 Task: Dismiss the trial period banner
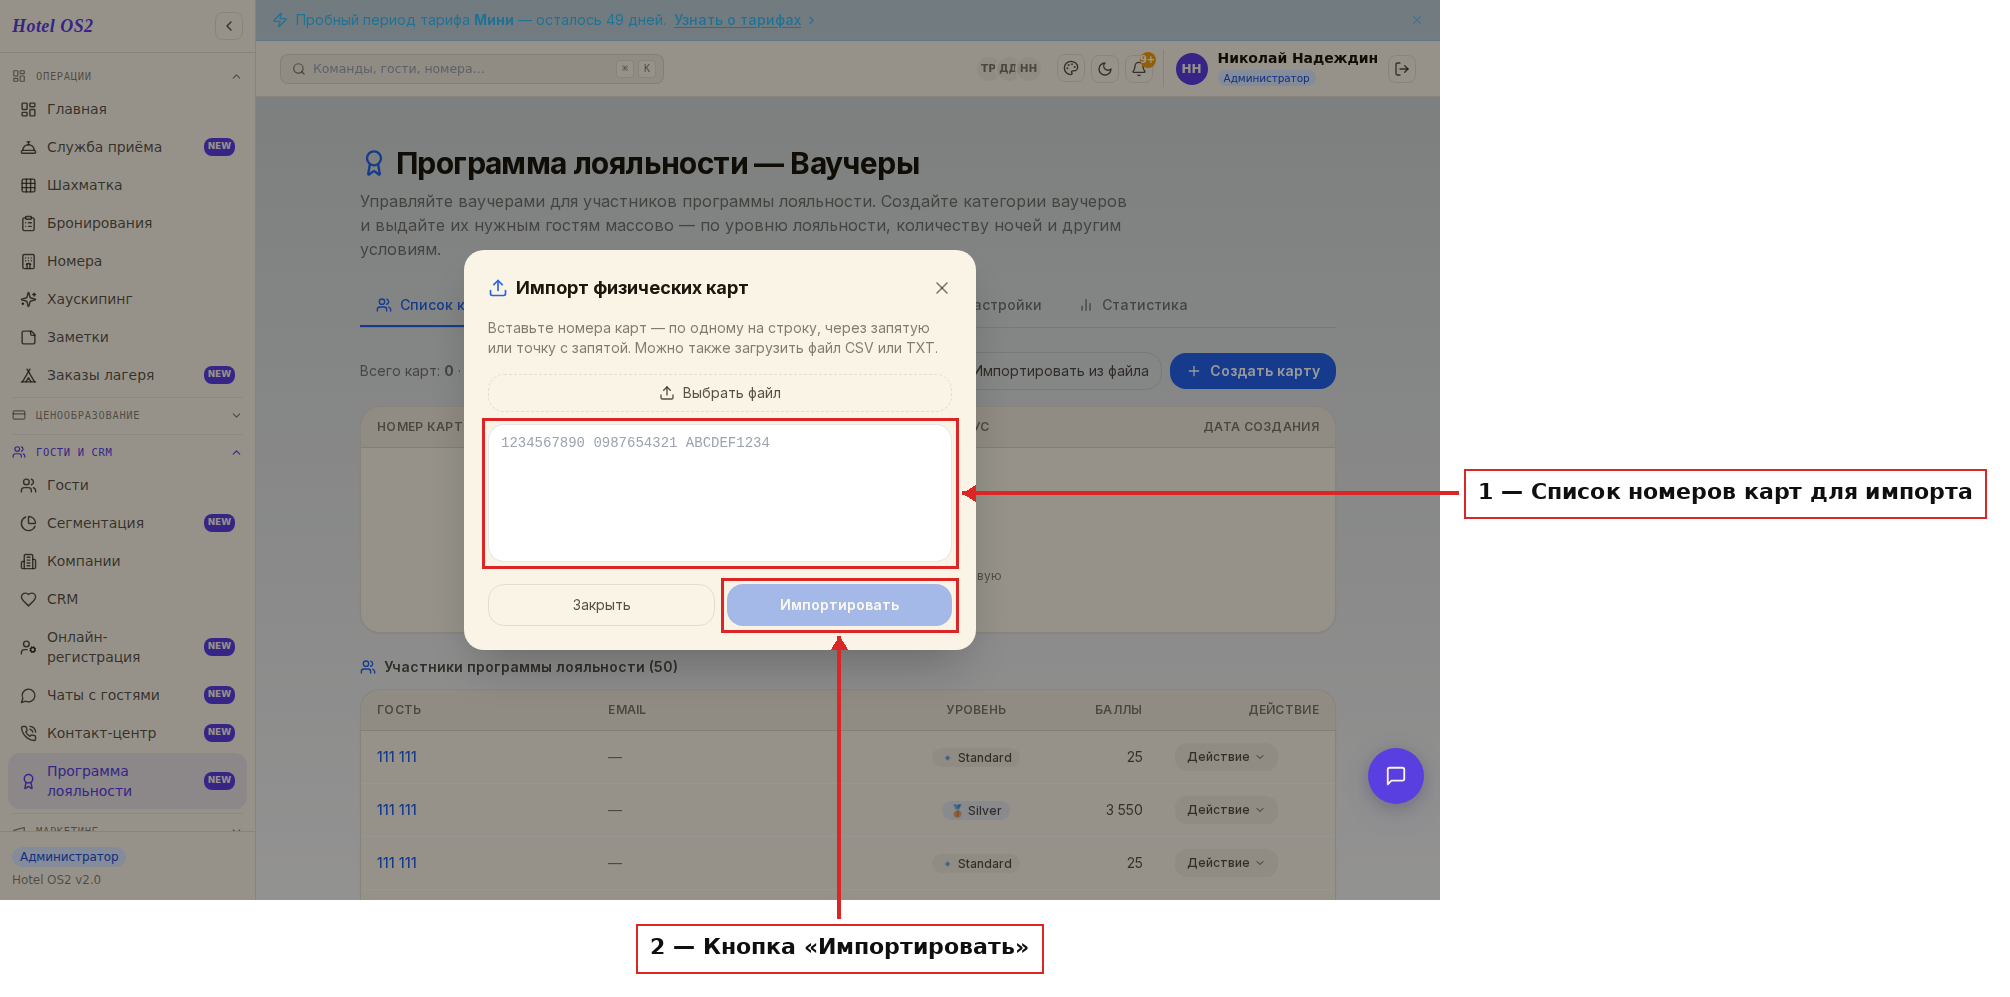[x=1417, y=20]
